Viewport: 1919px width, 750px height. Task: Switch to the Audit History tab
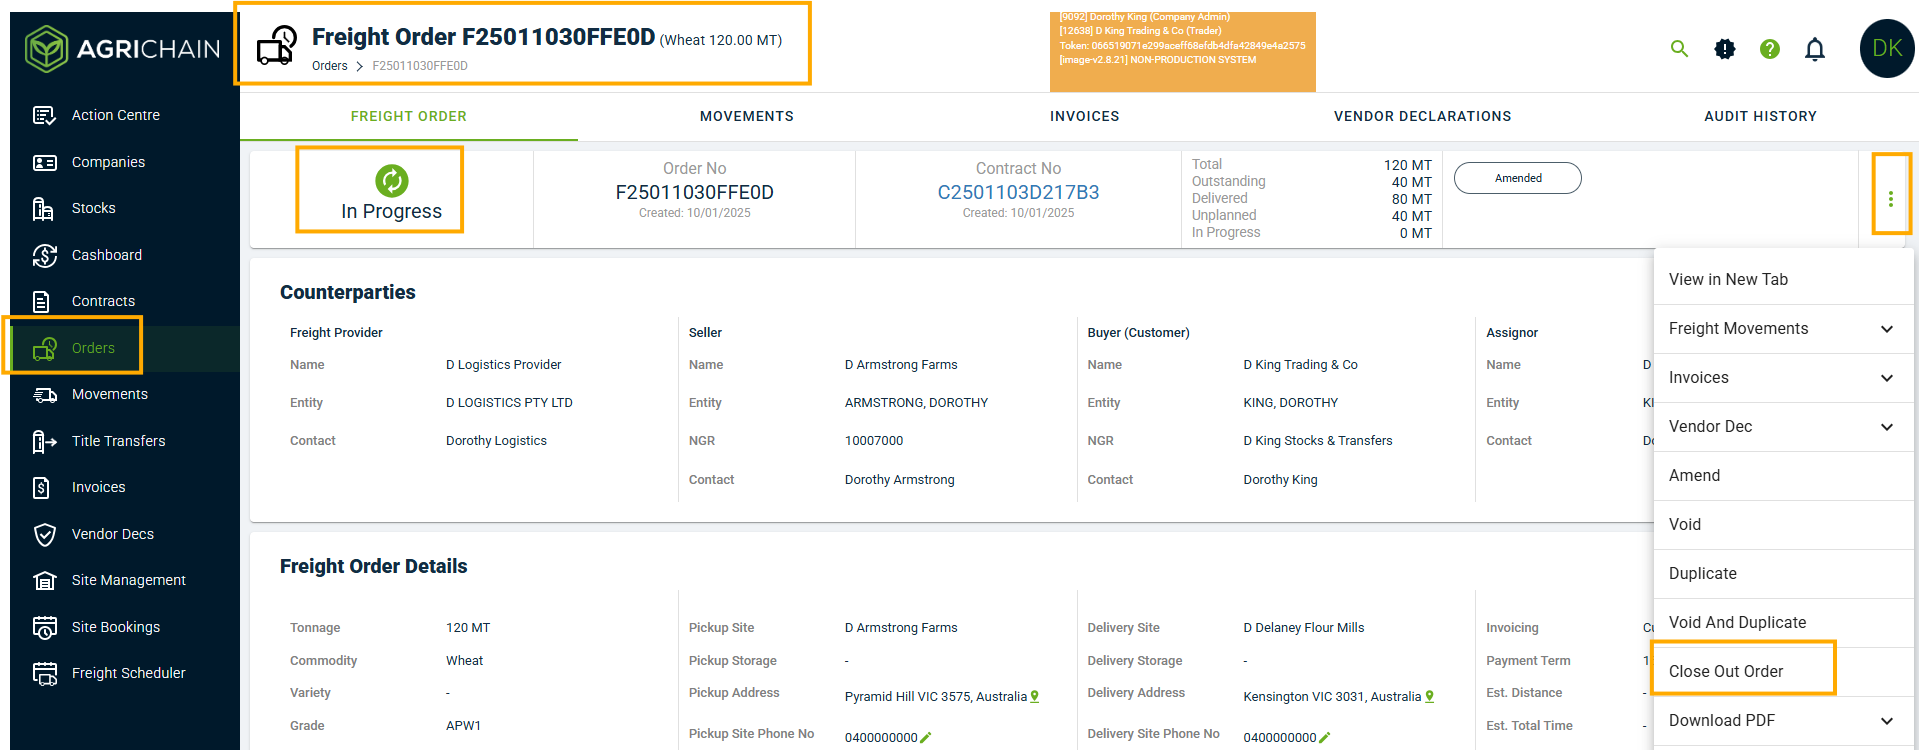coord(1760,116)
